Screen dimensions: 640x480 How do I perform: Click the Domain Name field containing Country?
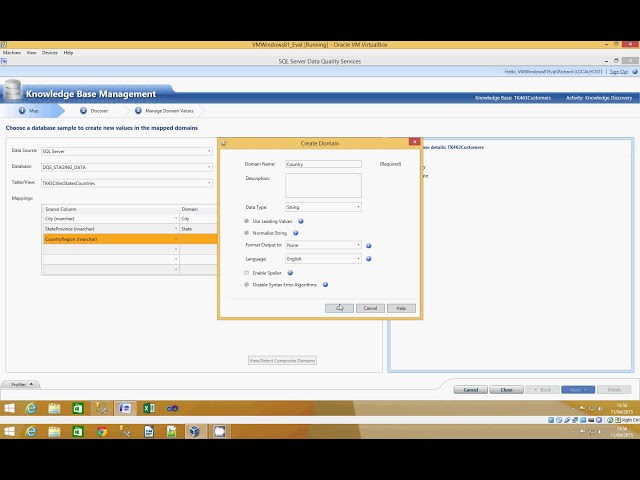click(x=323, y=164)
